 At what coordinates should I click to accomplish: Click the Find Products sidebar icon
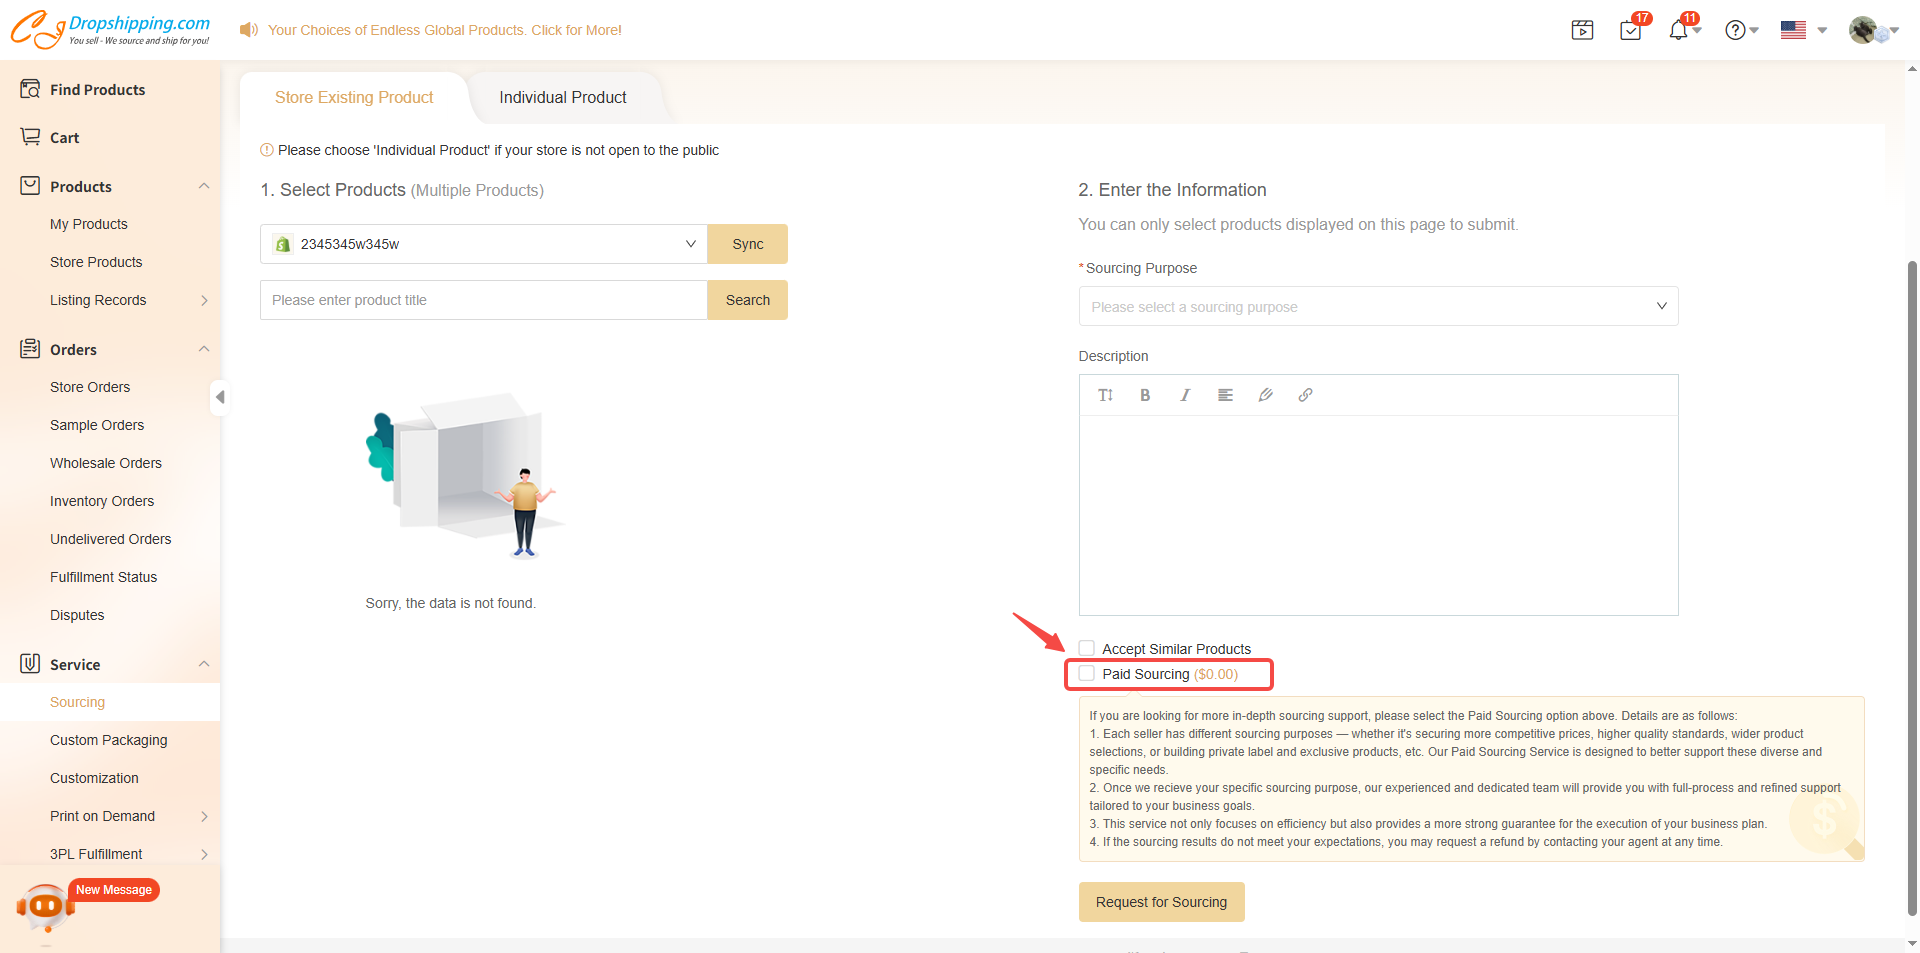pyautogui.click(x=30, y=89)
